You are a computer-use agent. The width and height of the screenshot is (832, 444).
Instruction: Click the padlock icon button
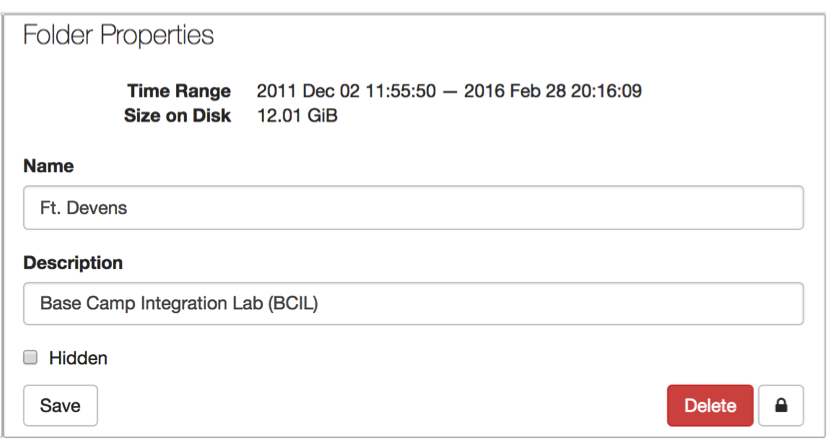[x=781, y=405]
